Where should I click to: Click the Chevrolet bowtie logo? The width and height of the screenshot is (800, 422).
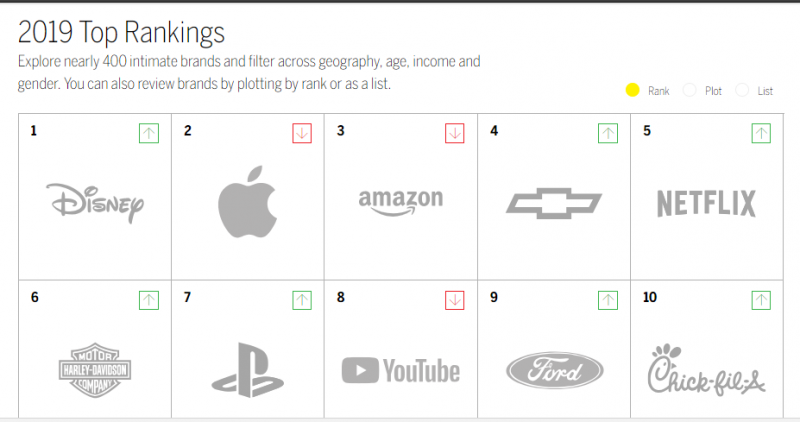[x=553, y=203]
